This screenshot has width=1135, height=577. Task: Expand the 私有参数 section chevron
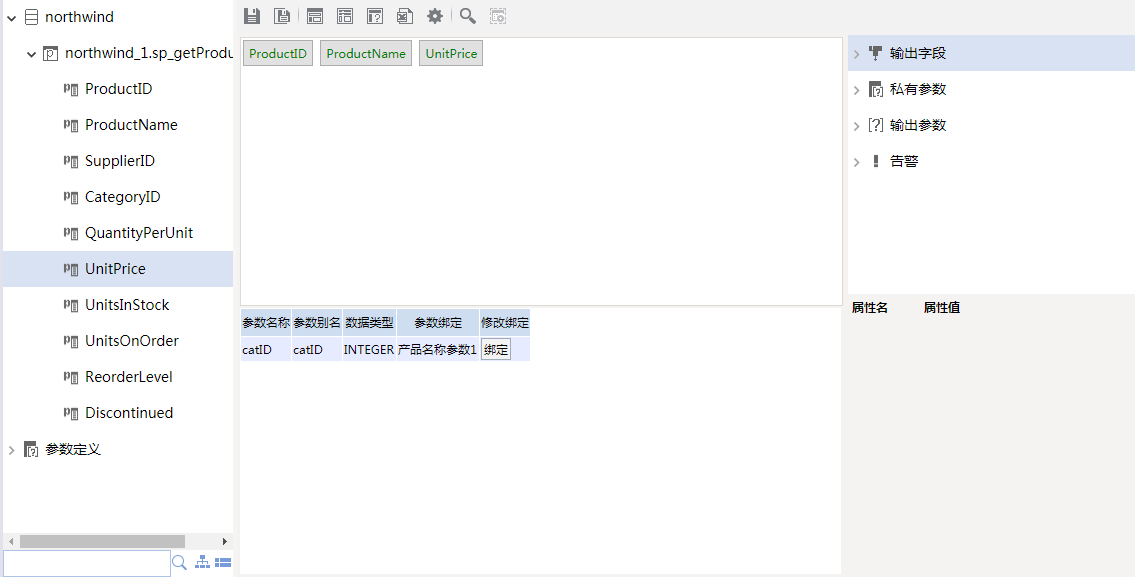pos(856,90)
